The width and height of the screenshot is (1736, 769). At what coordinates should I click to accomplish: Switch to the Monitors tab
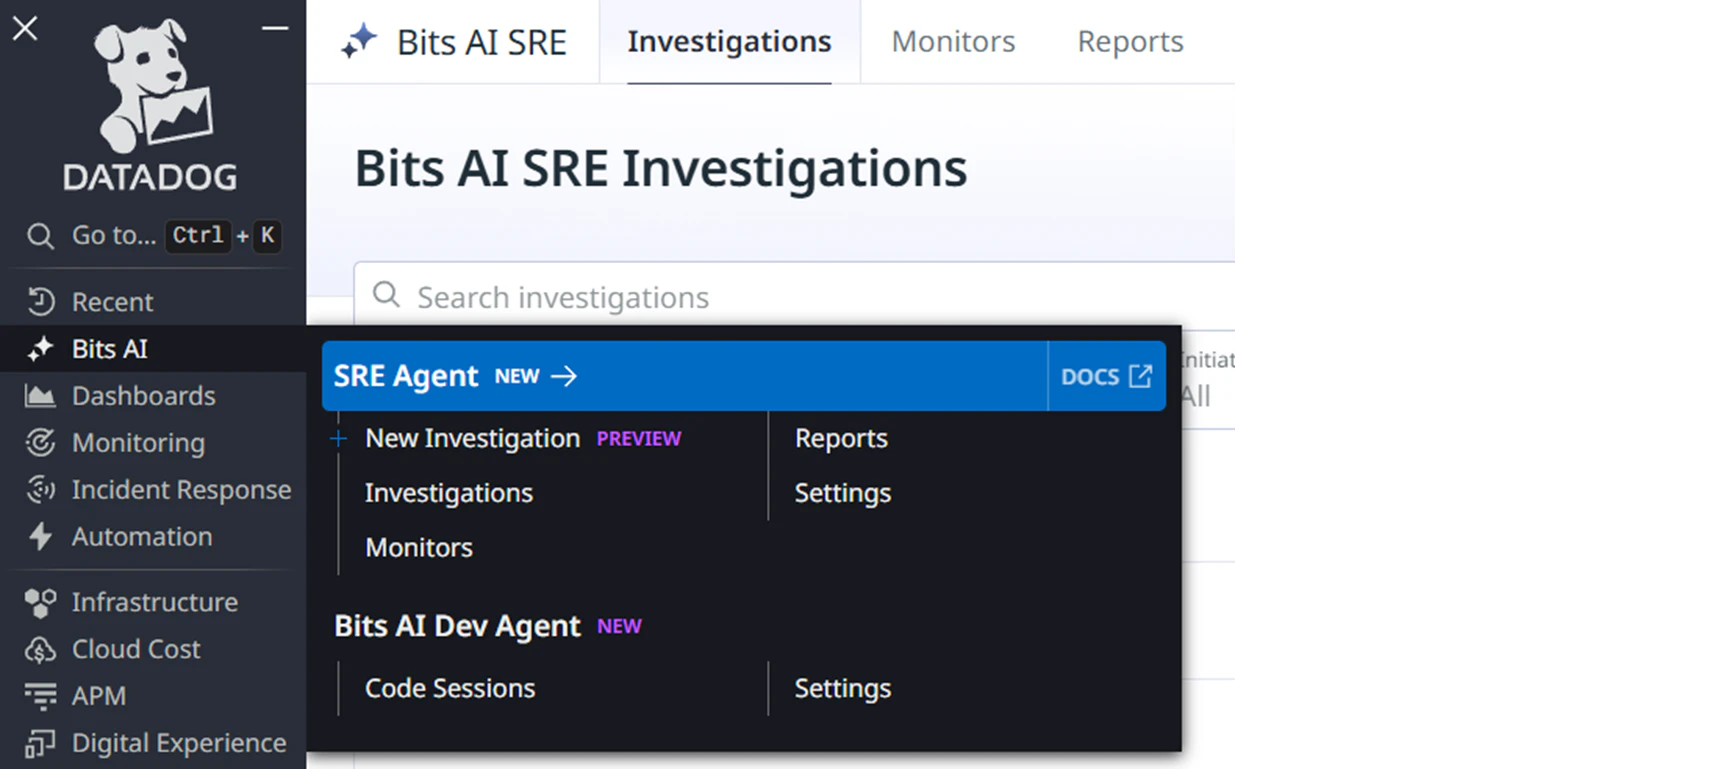[953, 42]
